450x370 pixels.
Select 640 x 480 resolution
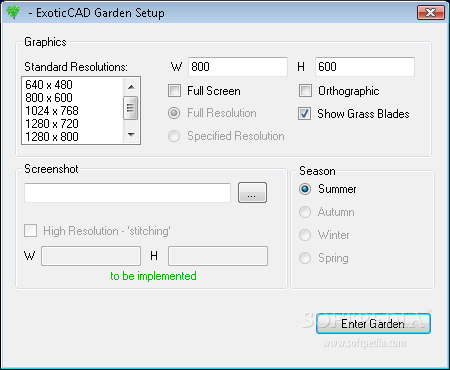pos(49,85)
